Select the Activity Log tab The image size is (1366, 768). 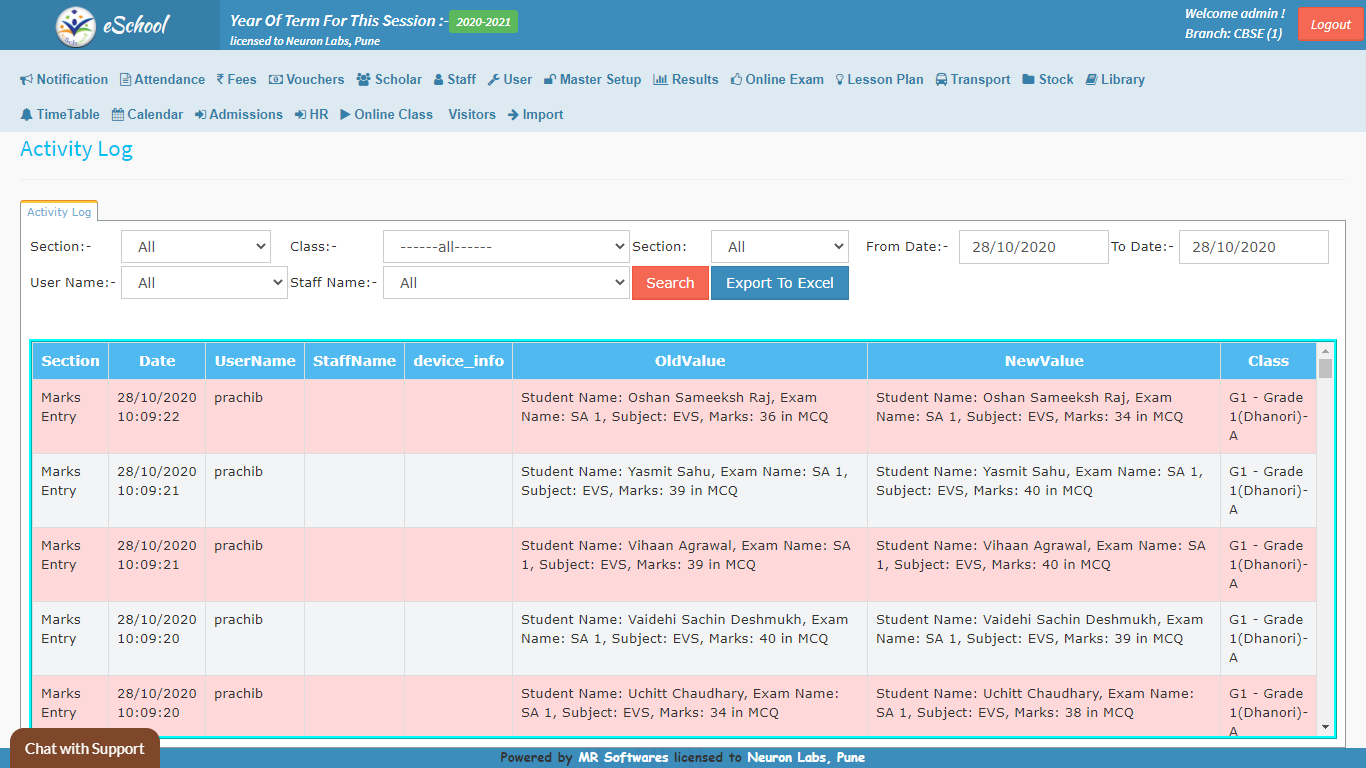(59, 212)
